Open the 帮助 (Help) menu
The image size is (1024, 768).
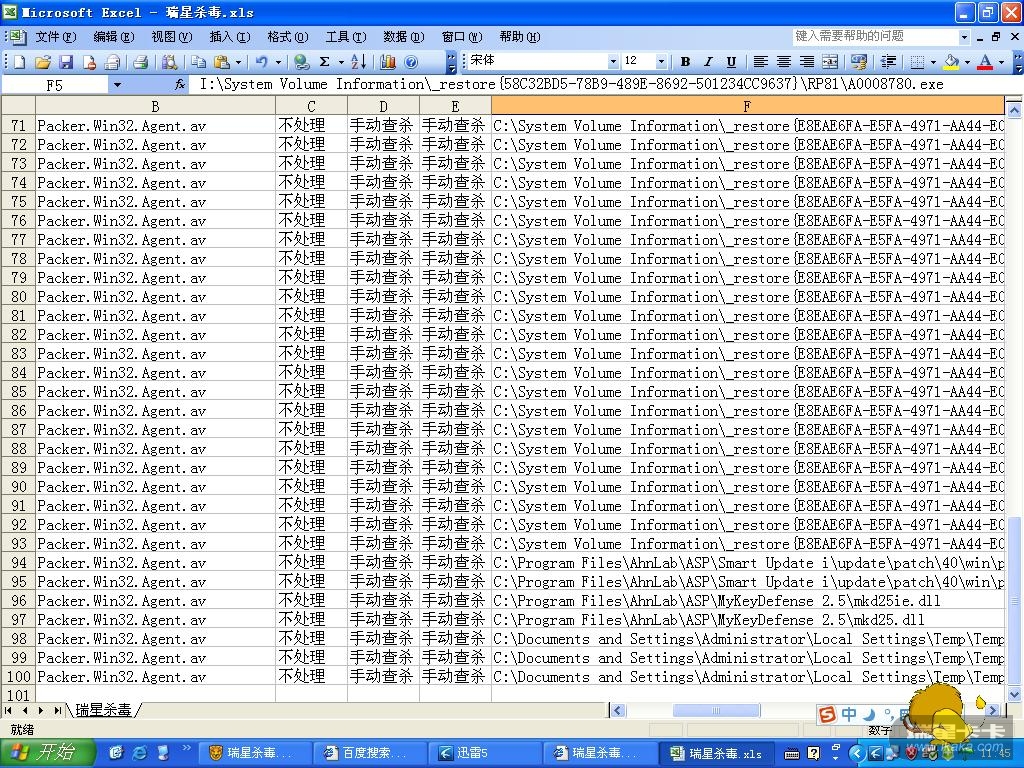[520, 37]
